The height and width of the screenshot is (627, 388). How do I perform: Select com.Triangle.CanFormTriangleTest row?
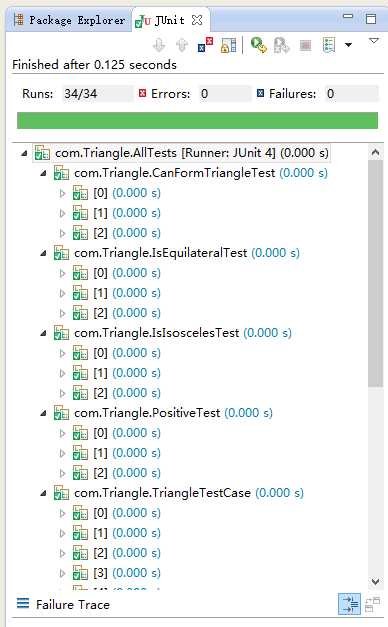pos(201,173)
